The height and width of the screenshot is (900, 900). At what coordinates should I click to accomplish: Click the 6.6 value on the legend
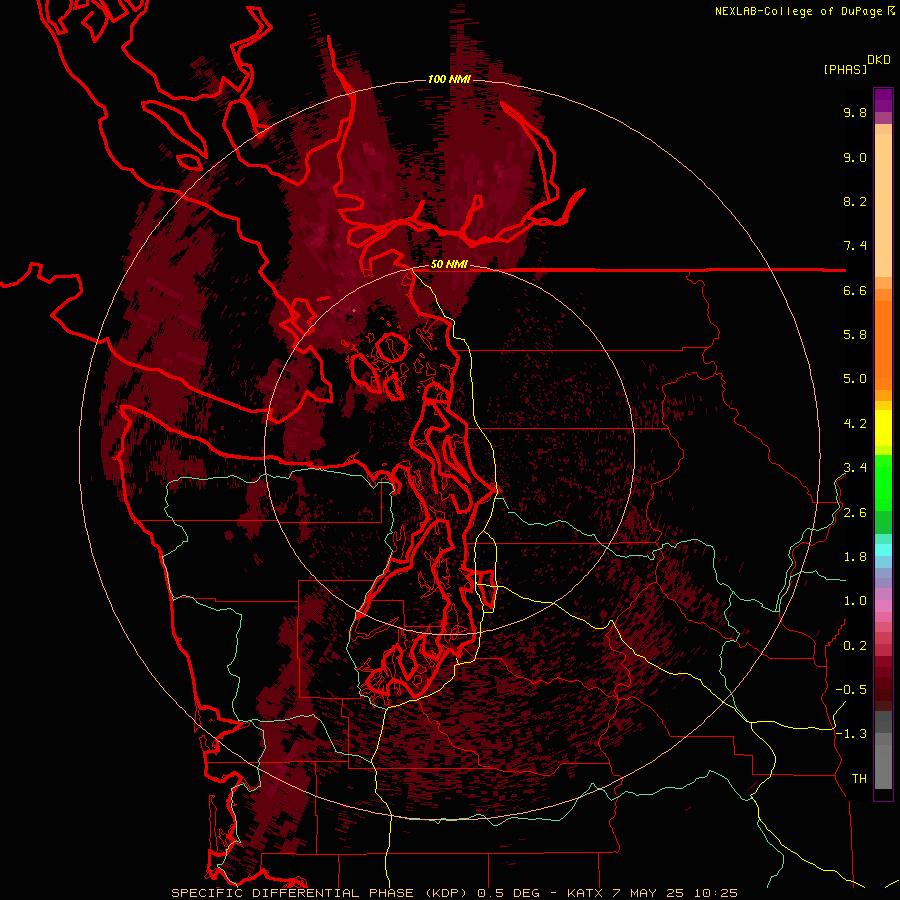click(x=855, y=290)
